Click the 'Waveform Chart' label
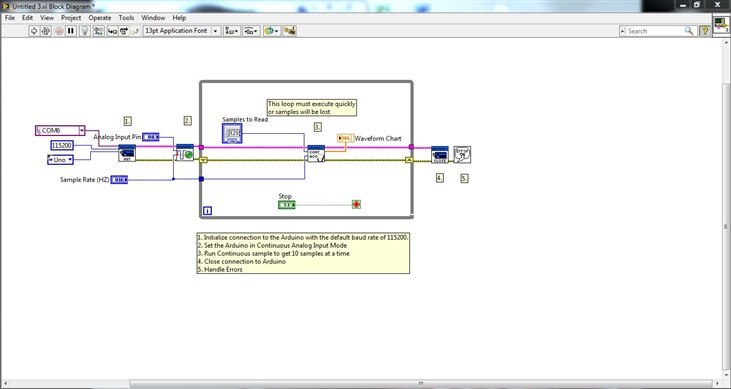 378,139
